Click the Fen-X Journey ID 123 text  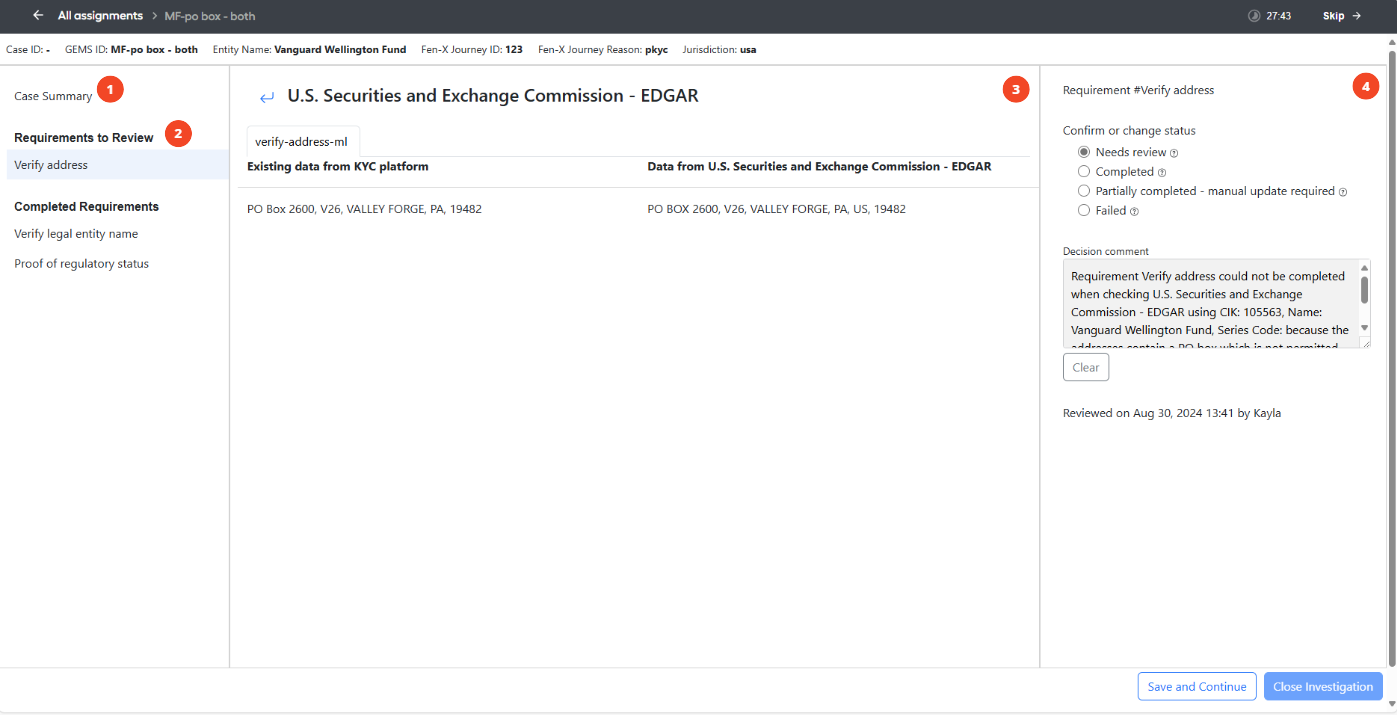click(x=472, y=49)
